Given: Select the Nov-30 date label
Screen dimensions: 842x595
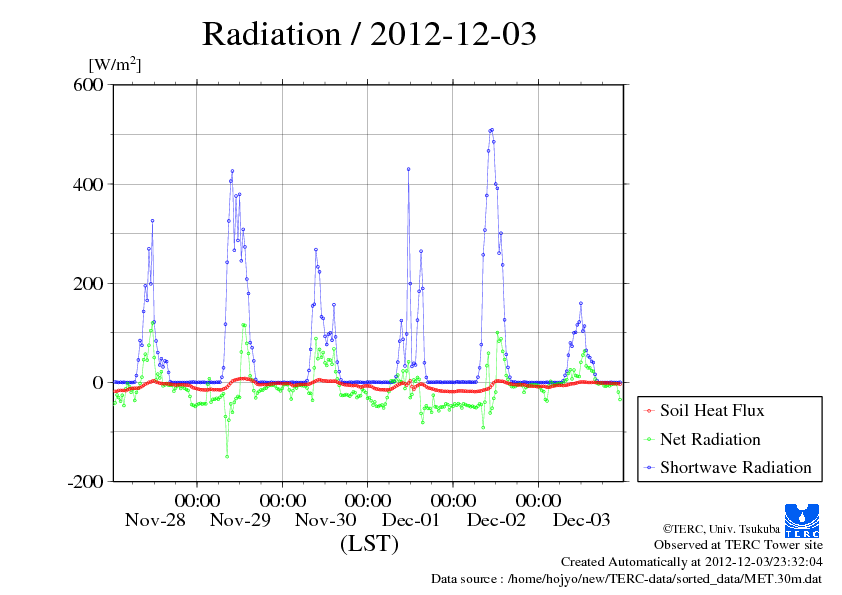Looking at the screenshot, I should coord(325,520).
